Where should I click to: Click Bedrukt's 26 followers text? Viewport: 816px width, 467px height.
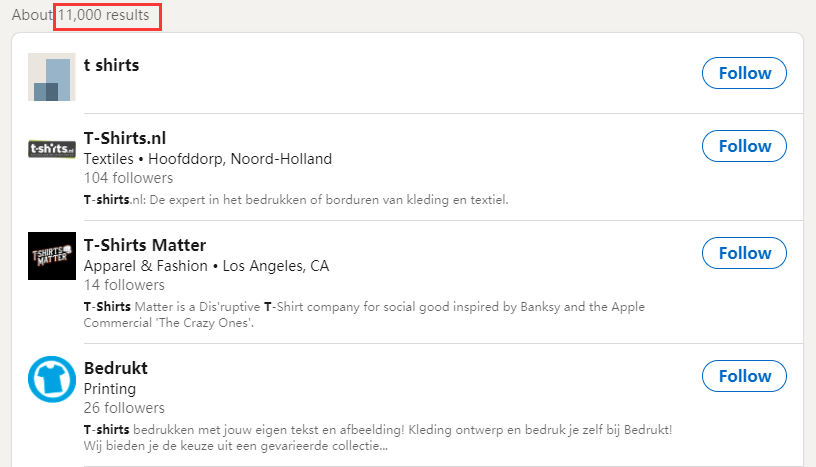[x=125, y=408]
